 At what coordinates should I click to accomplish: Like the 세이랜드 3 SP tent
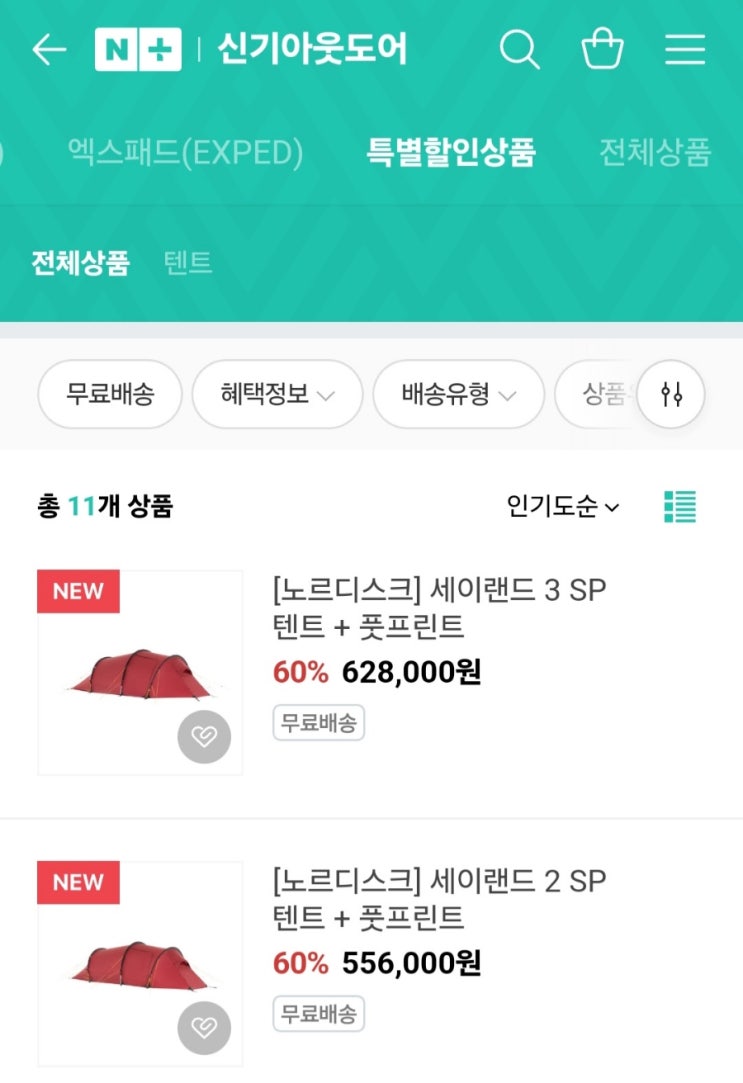tap(204, 736)
